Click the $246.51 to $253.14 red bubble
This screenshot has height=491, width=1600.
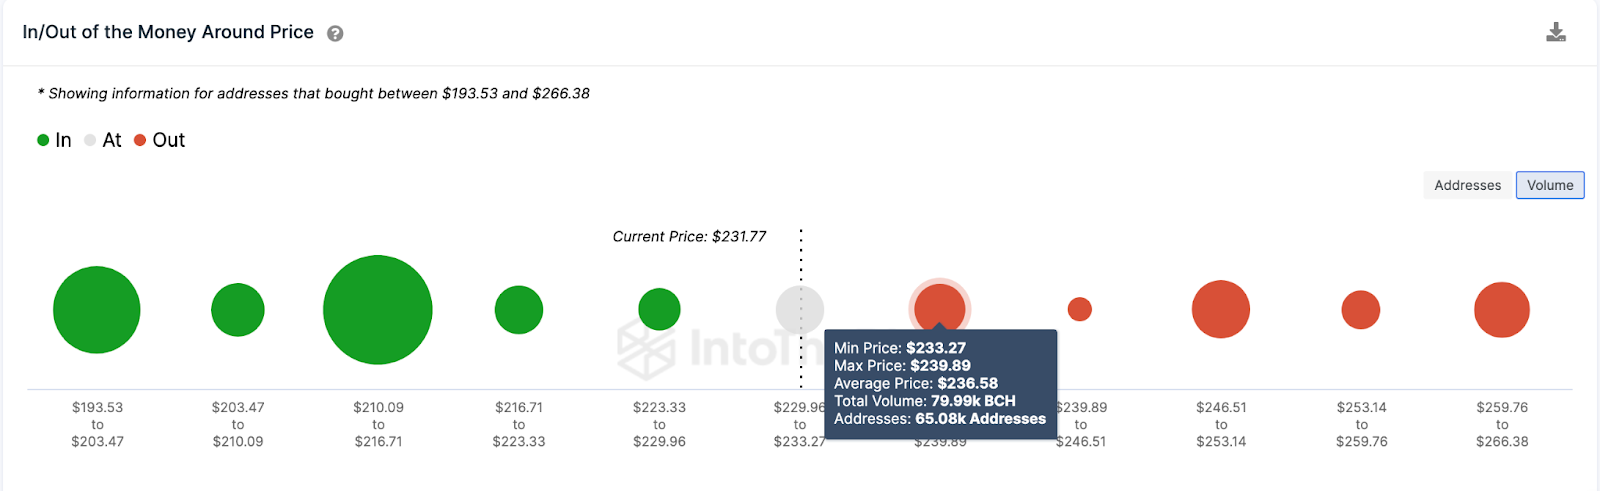pyautogui.click(x=1221, y=309)
